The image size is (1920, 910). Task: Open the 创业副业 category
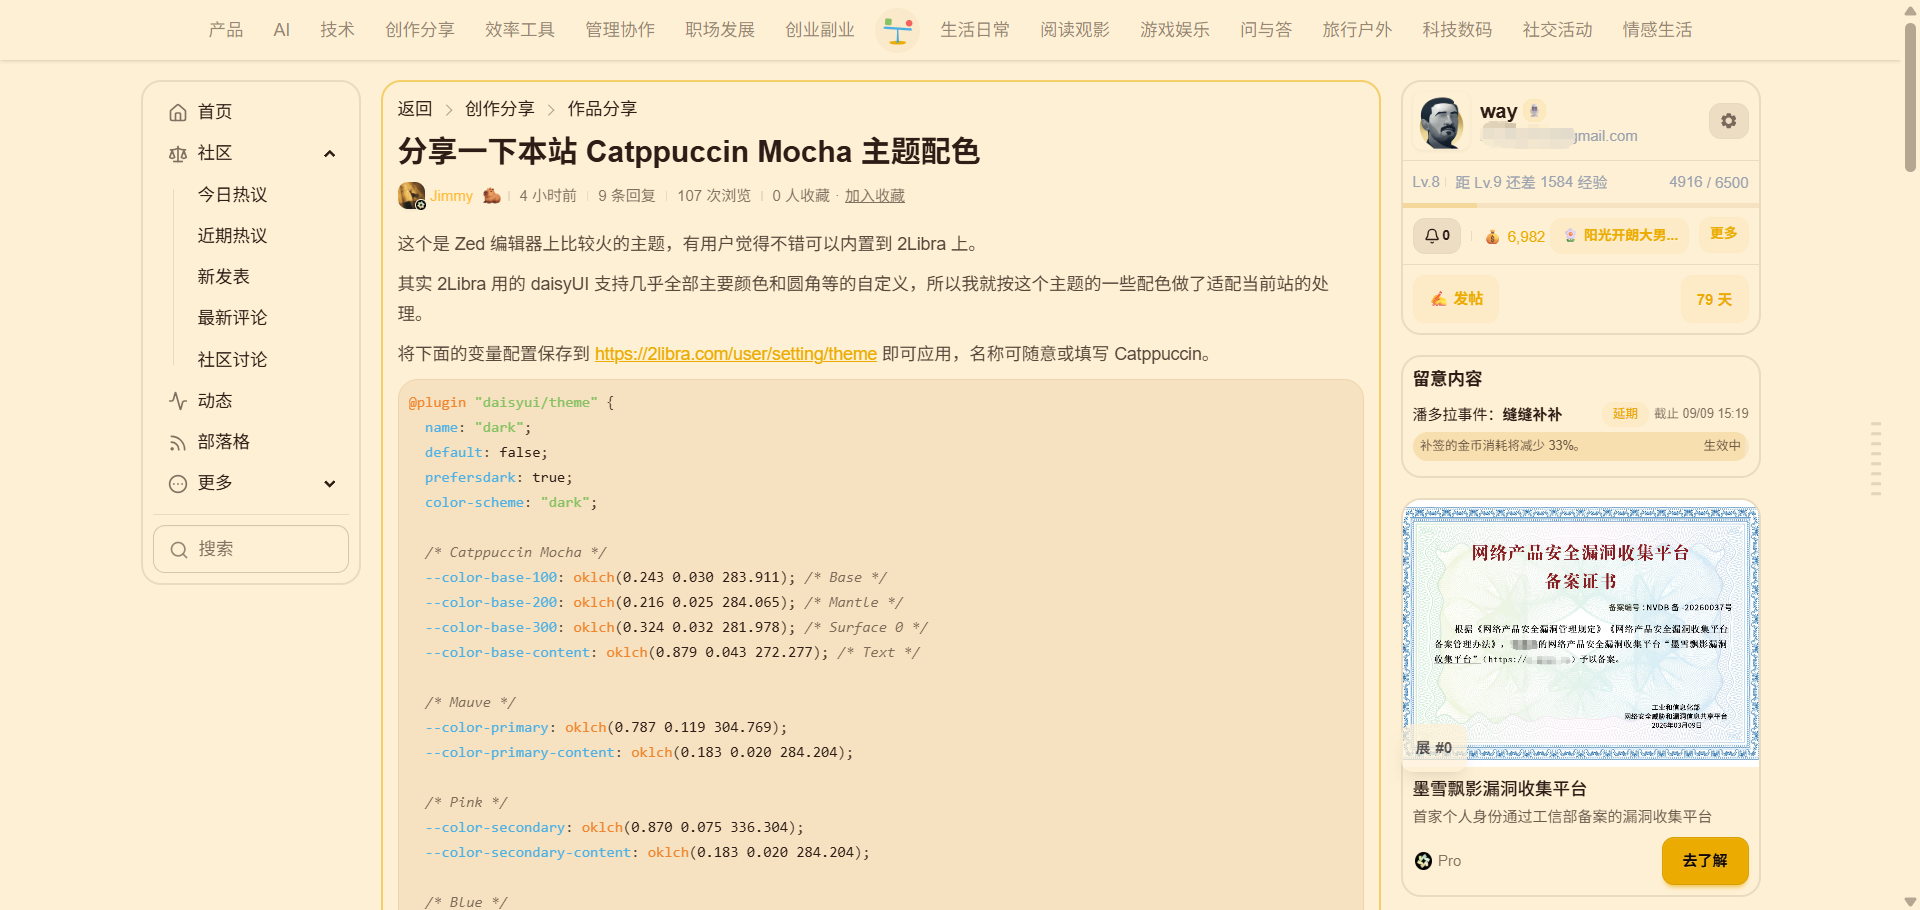point(820,30)
